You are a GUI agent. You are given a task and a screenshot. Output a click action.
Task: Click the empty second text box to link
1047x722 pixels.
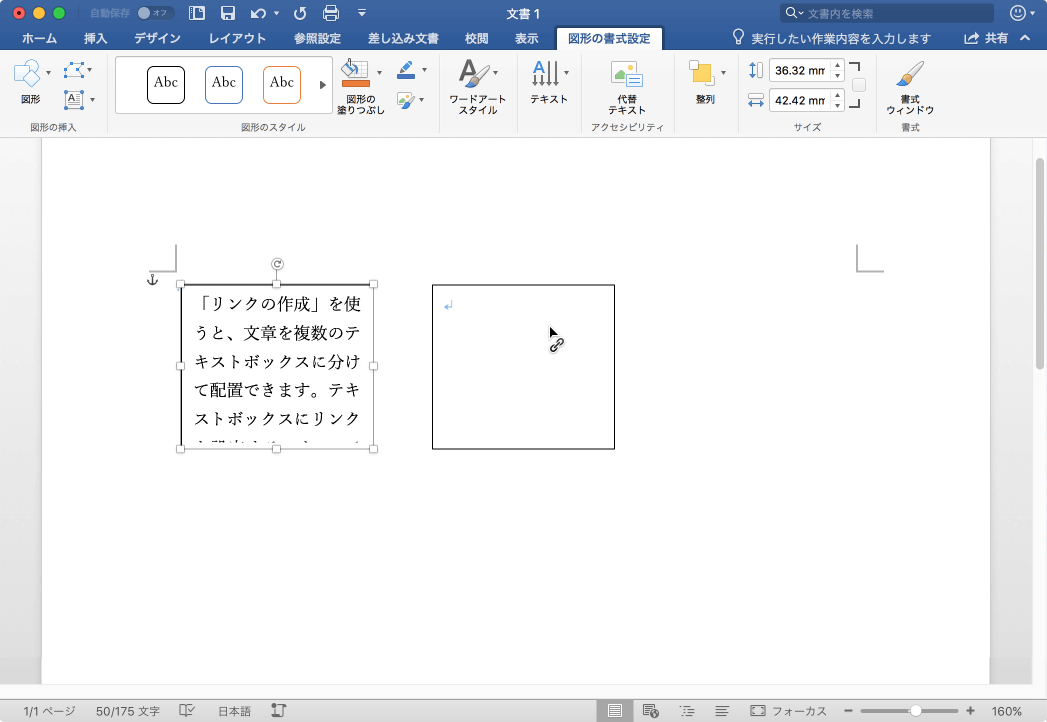point(524,367)
